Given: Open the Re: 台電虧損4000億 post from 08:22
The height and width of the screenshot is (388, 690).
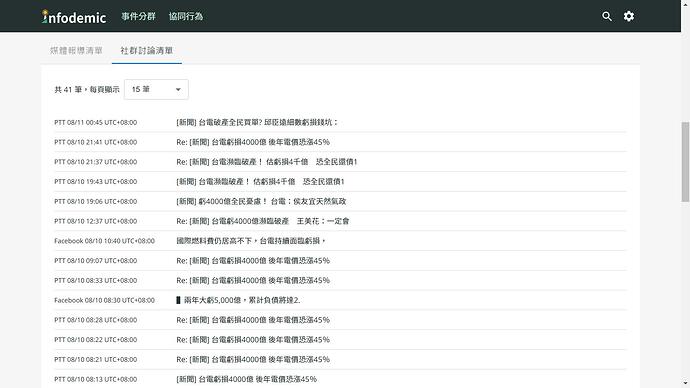Looking at the screenshot, I should click(x=253, y=340).
